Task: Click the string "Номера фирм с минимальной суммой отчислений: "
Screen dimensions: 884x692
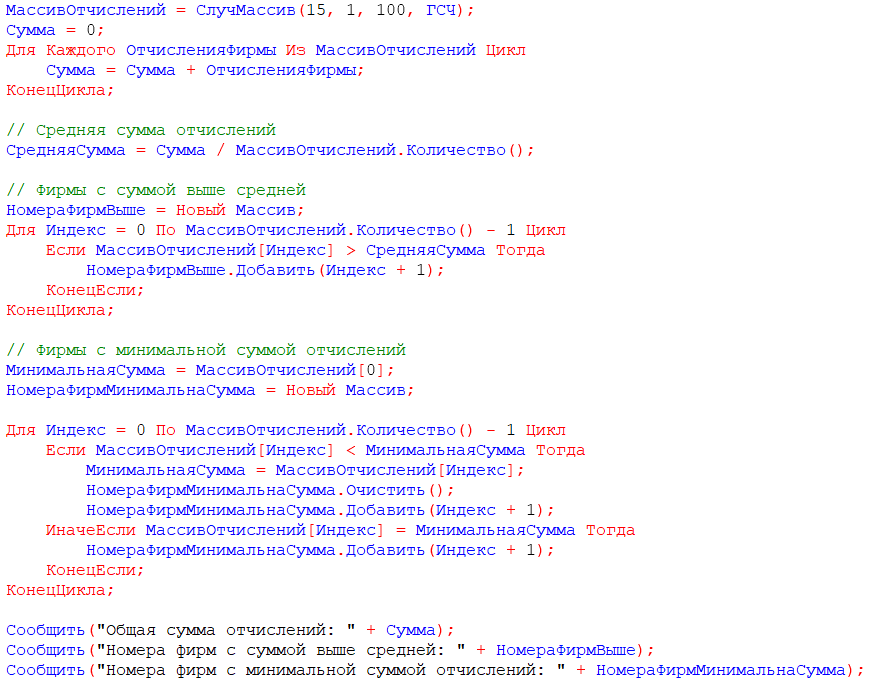Action: [331, 670]
